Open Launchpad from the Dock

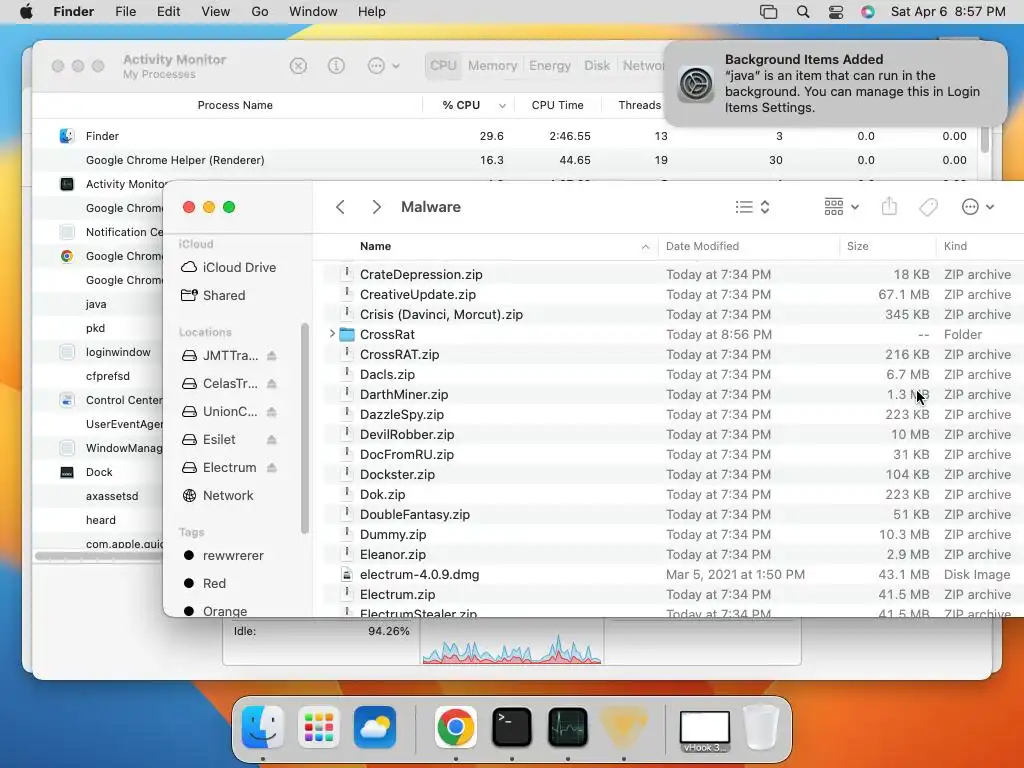(319, 727)
